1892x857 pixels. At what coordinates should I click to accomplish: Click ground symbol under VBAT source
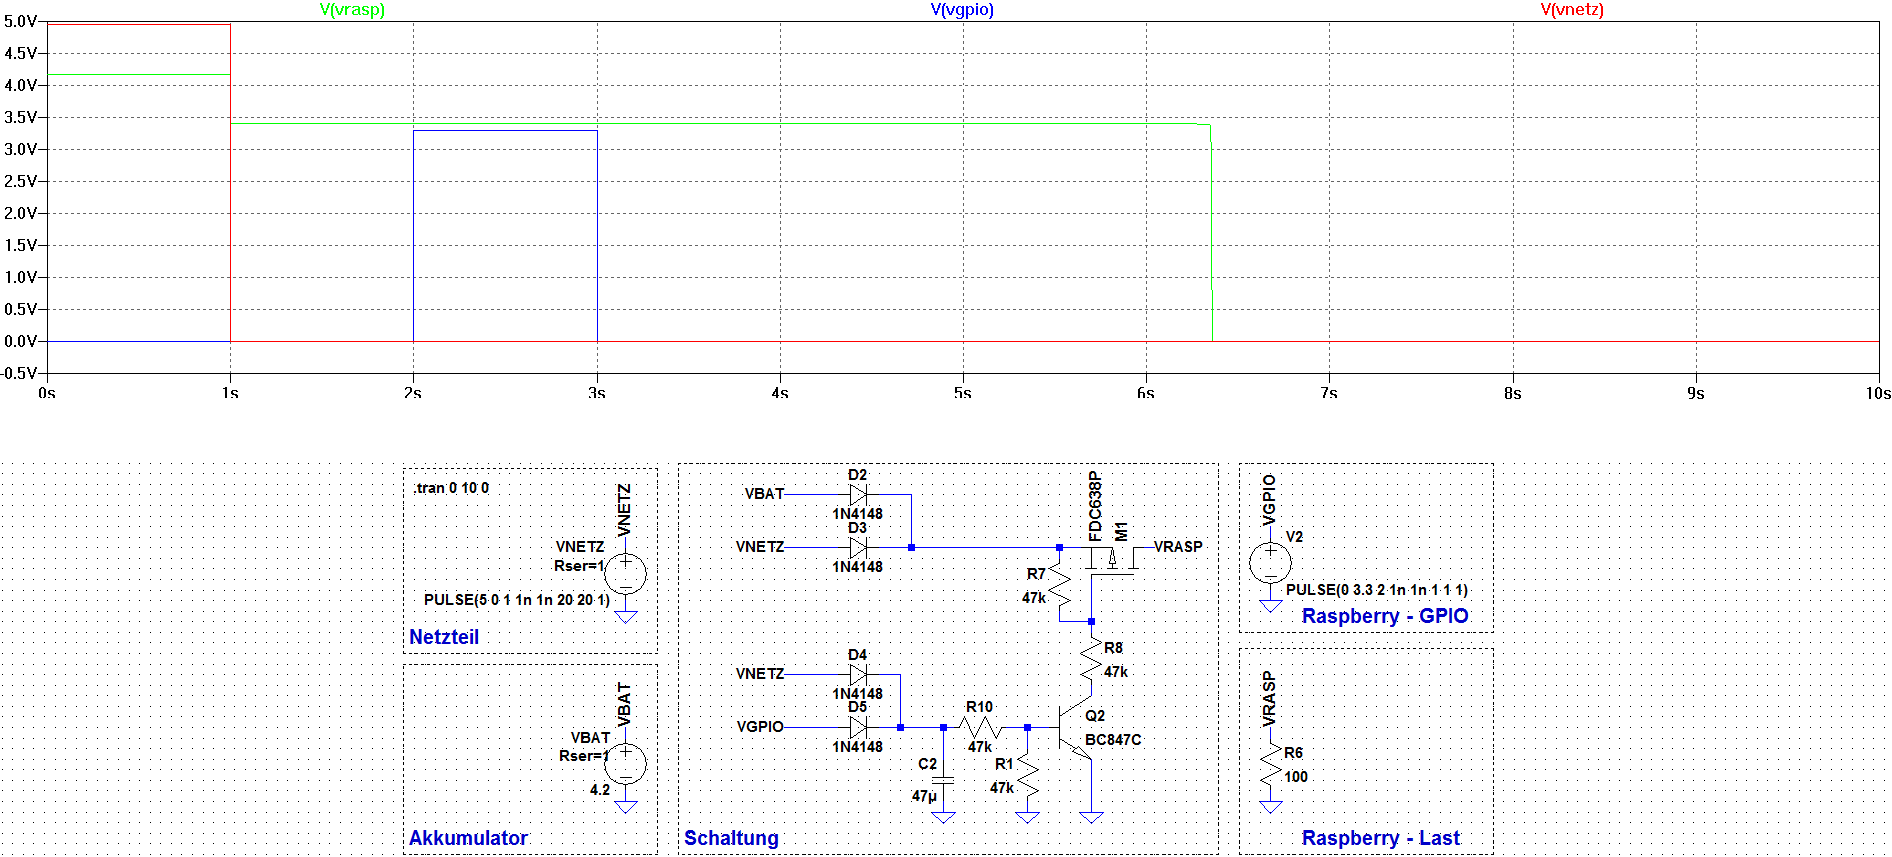pos(626,807)
